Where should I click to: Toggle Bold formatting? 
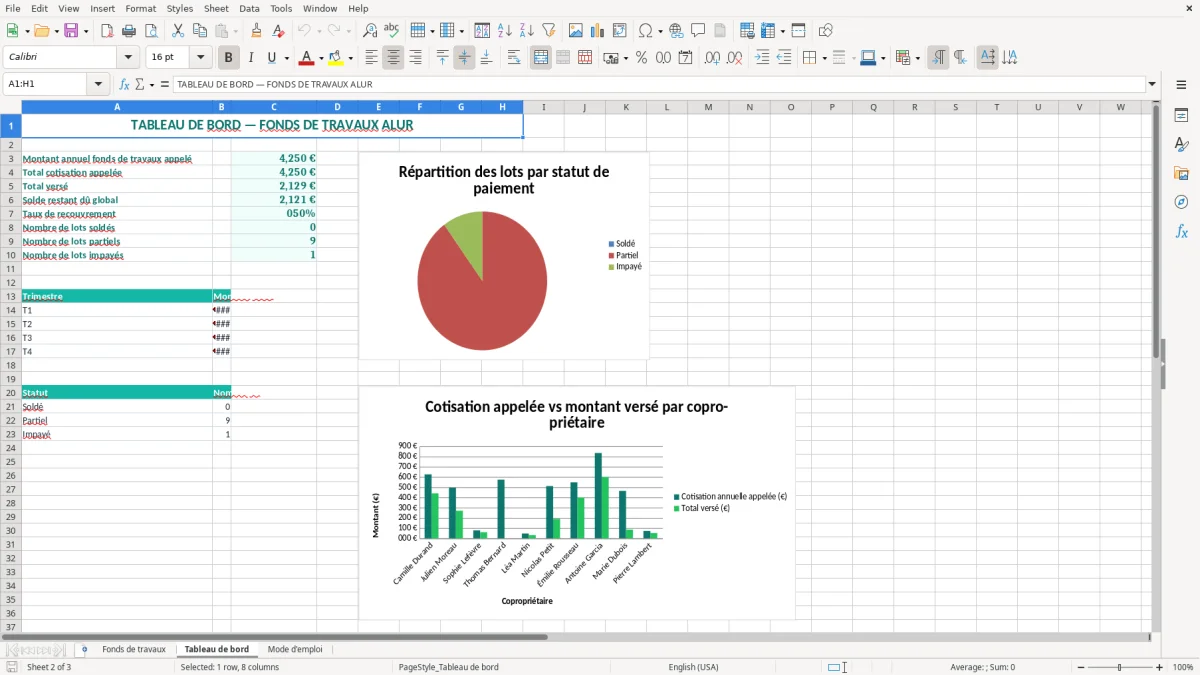(229, 58)
